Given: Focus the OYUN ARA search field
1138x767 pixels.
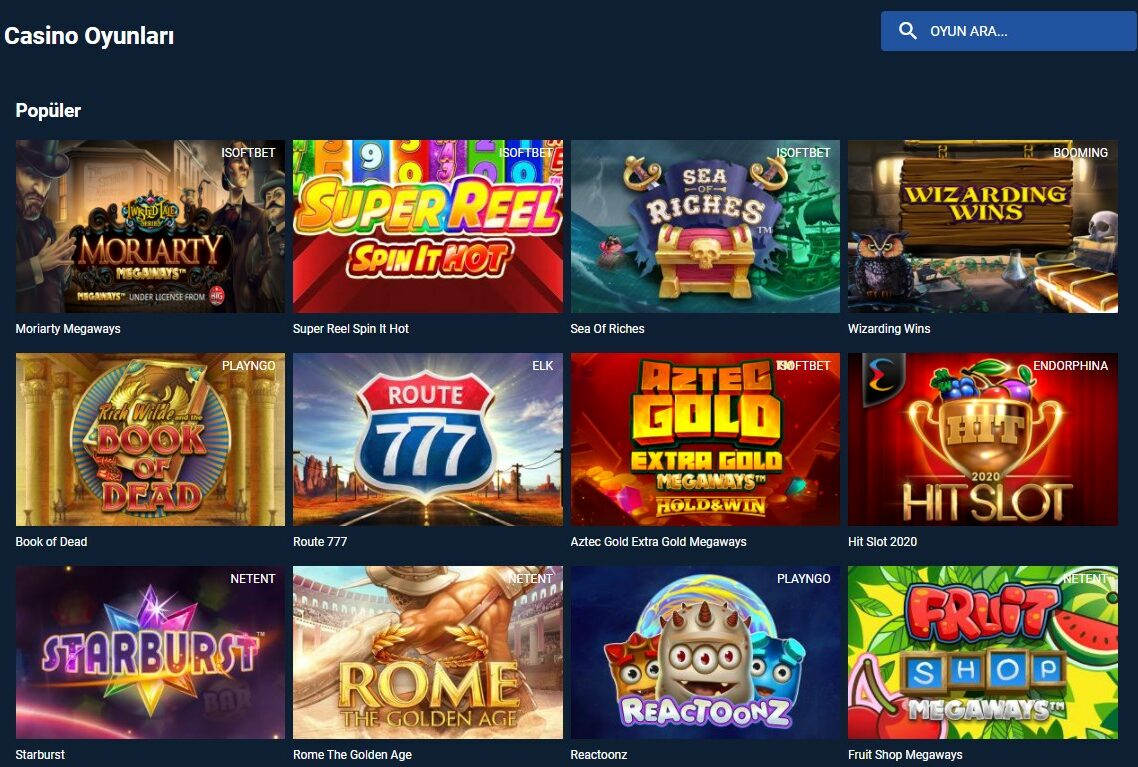Looking at the screenshot, I should pos(1009,31).
